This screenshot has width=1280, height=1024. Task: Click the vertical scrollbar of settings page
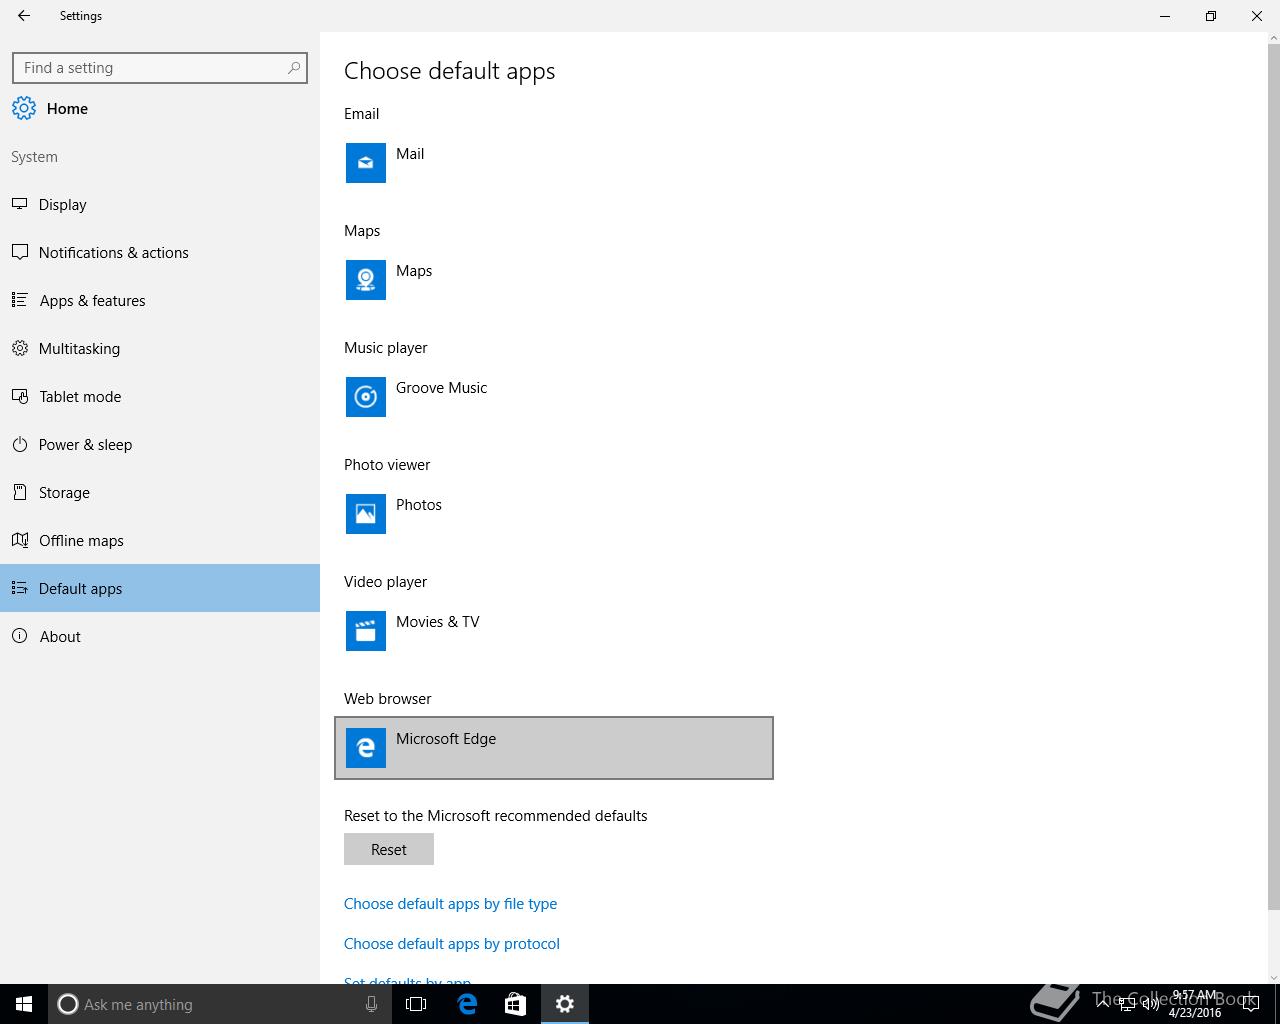[x=1273, y=478]
